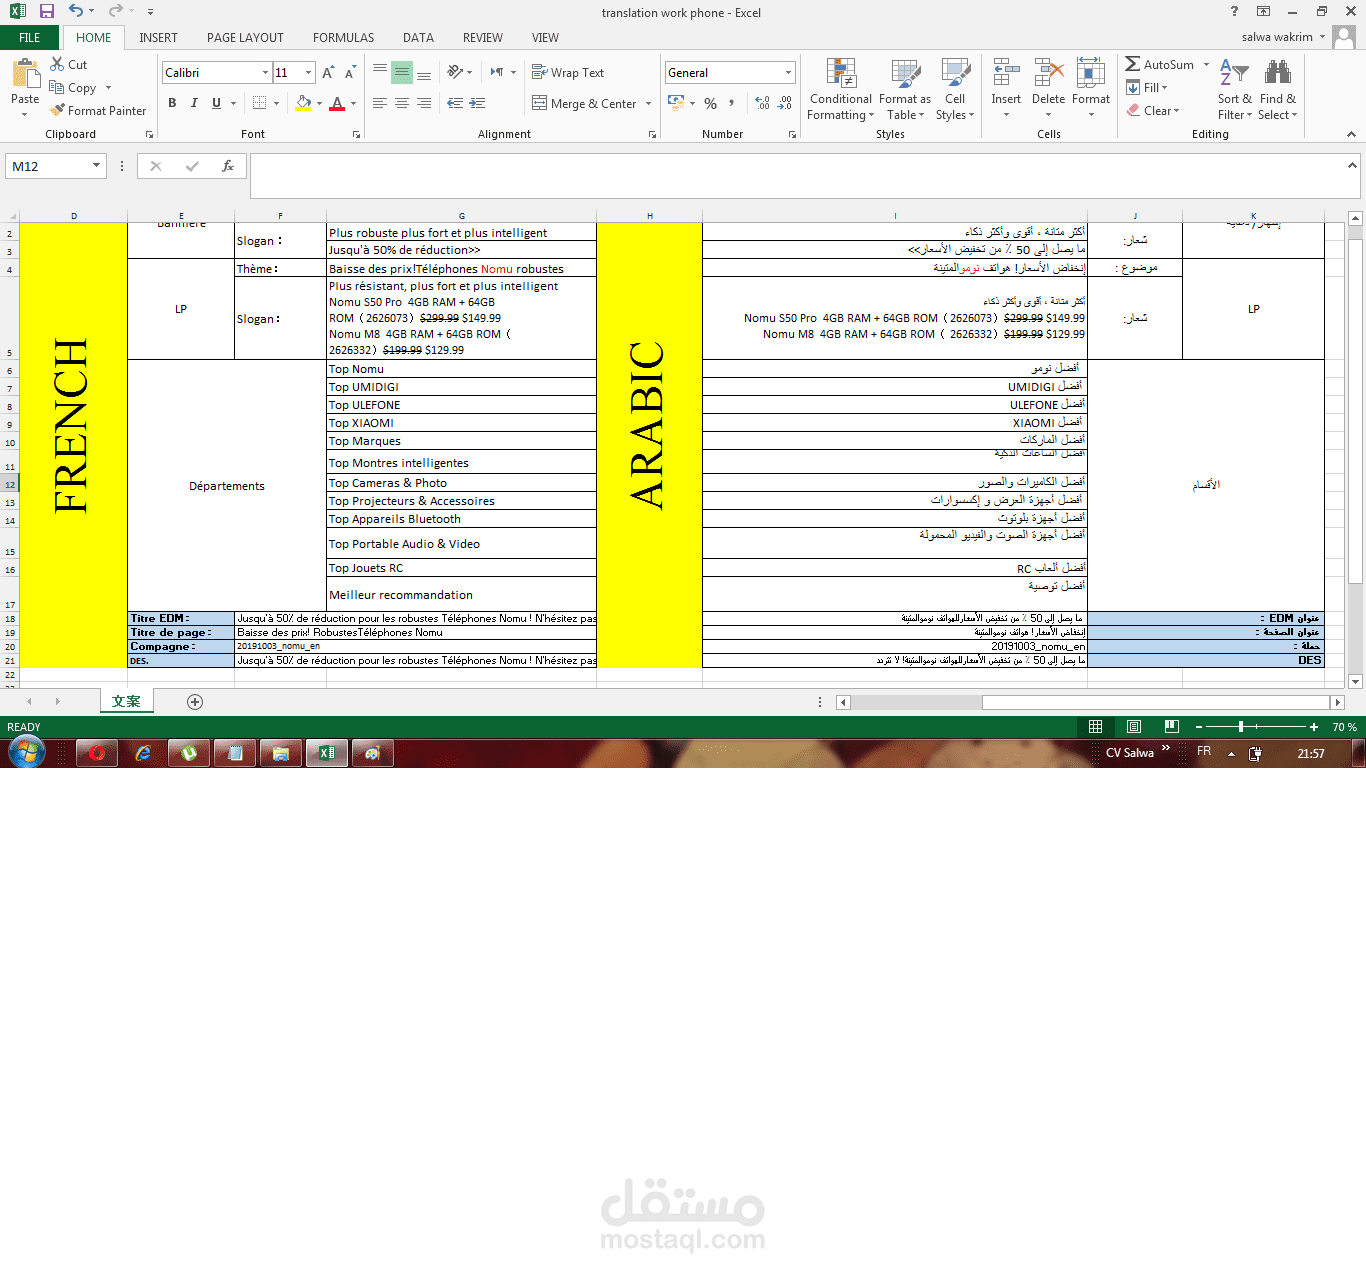
Task: Click the Orientation text rotation icon
Action: (x=455, y=72)
